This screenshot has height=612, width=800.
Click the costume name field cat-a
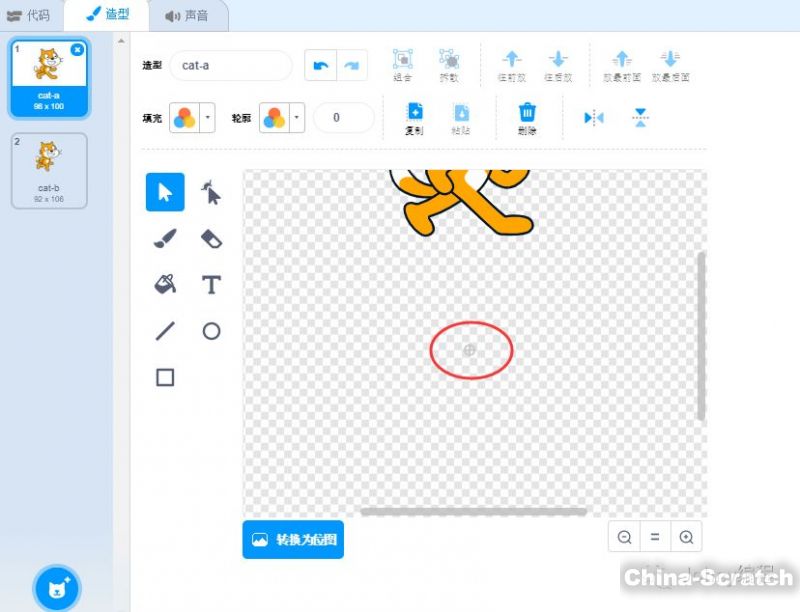pos(230,65)
